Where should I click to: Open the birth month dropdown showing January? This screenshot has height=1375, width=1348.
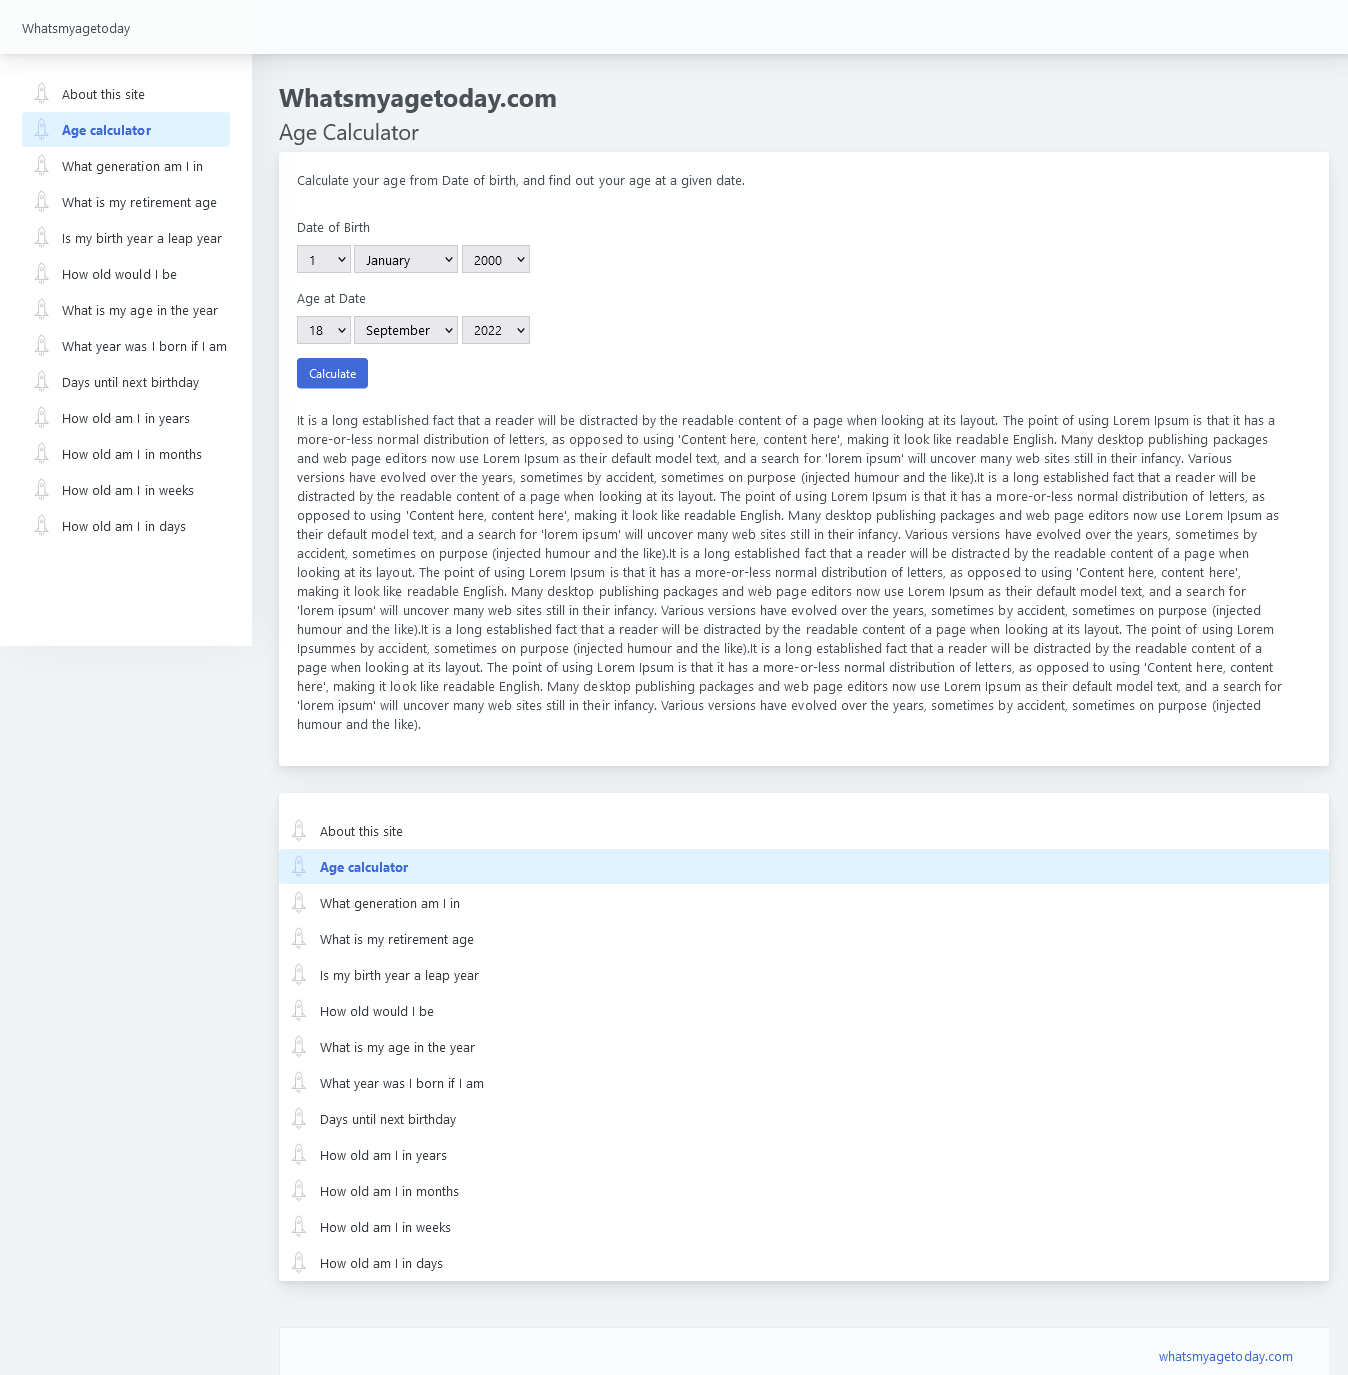(x=405, y=260)
